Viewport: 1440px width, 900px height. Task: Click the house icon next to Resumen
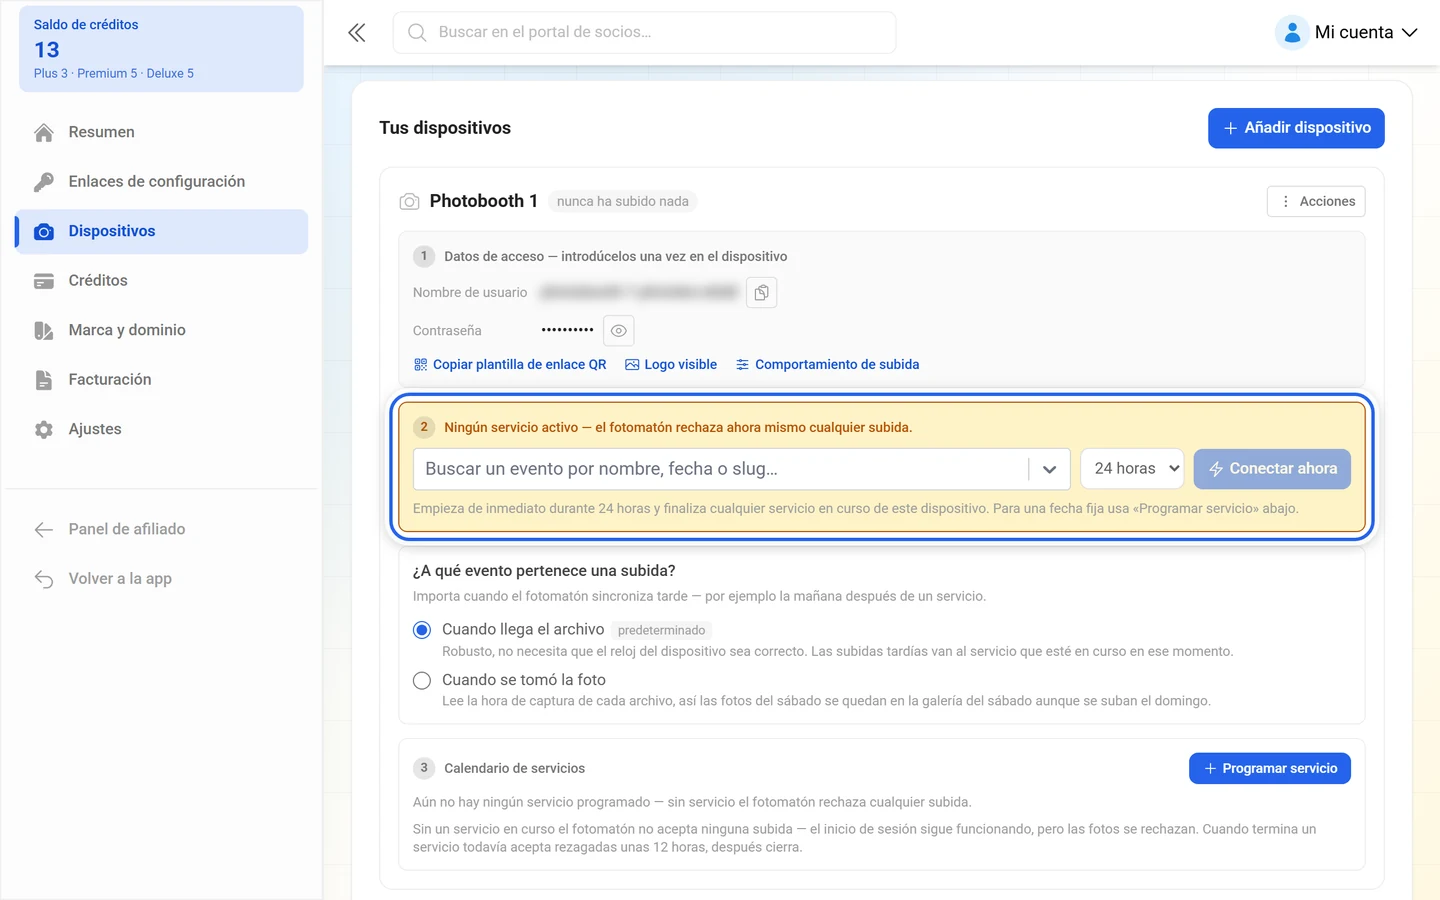tap(44, 132)
